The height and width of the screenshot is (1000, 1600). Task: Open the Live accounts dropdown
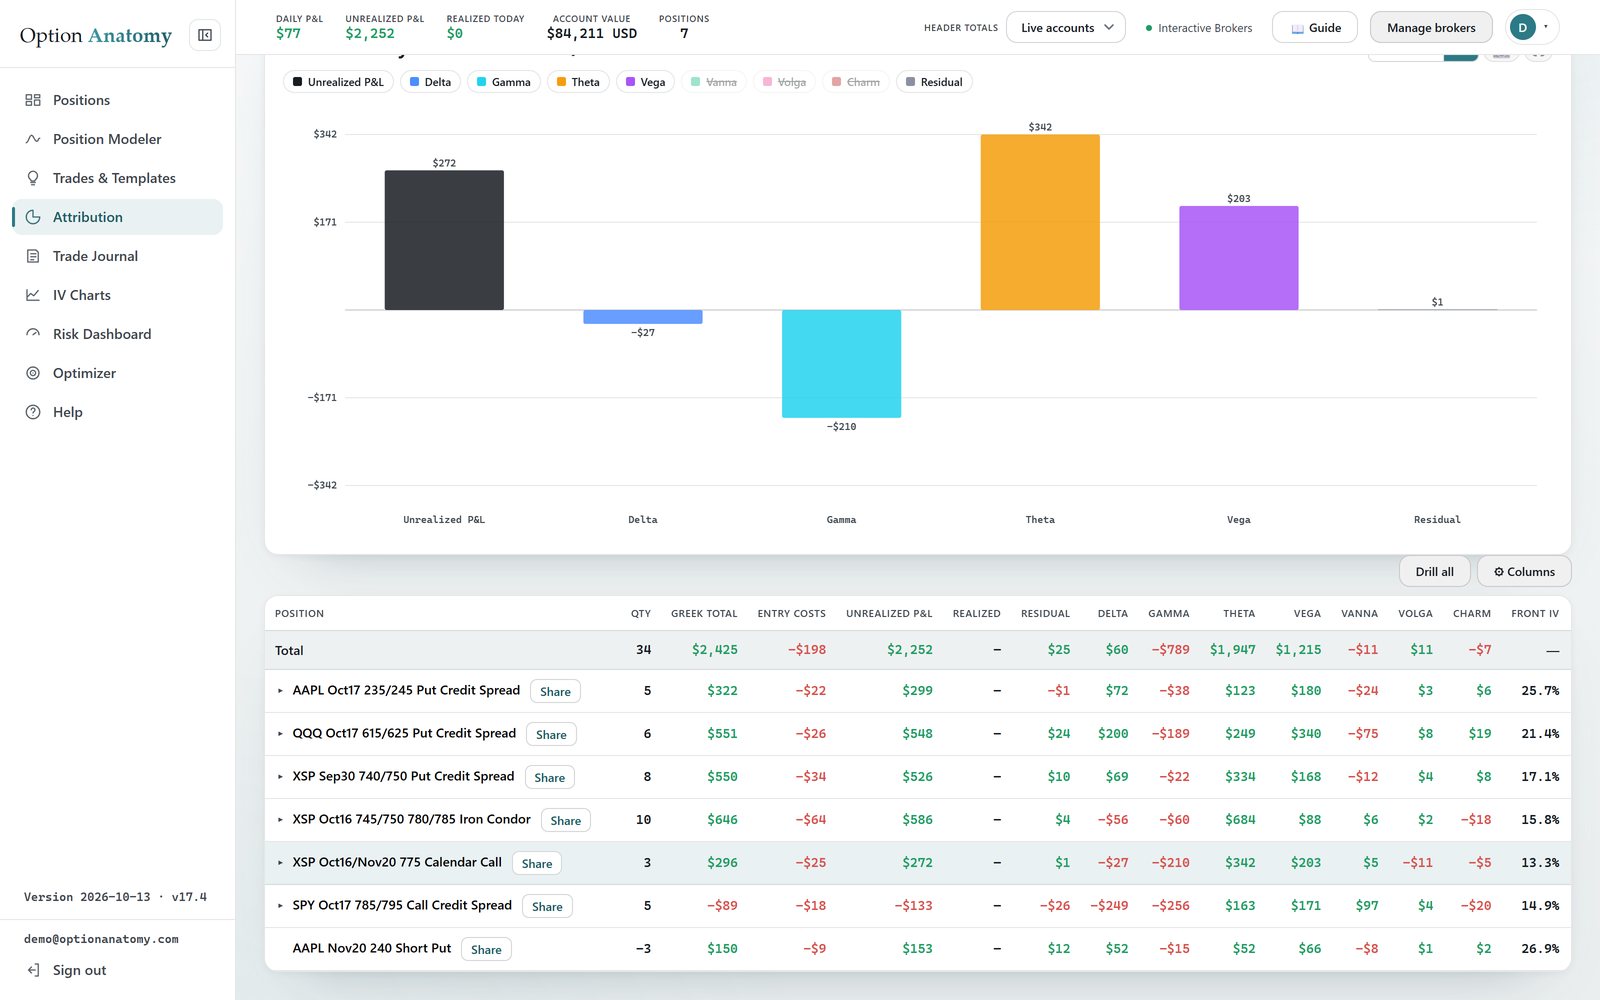coord(1066,28)
